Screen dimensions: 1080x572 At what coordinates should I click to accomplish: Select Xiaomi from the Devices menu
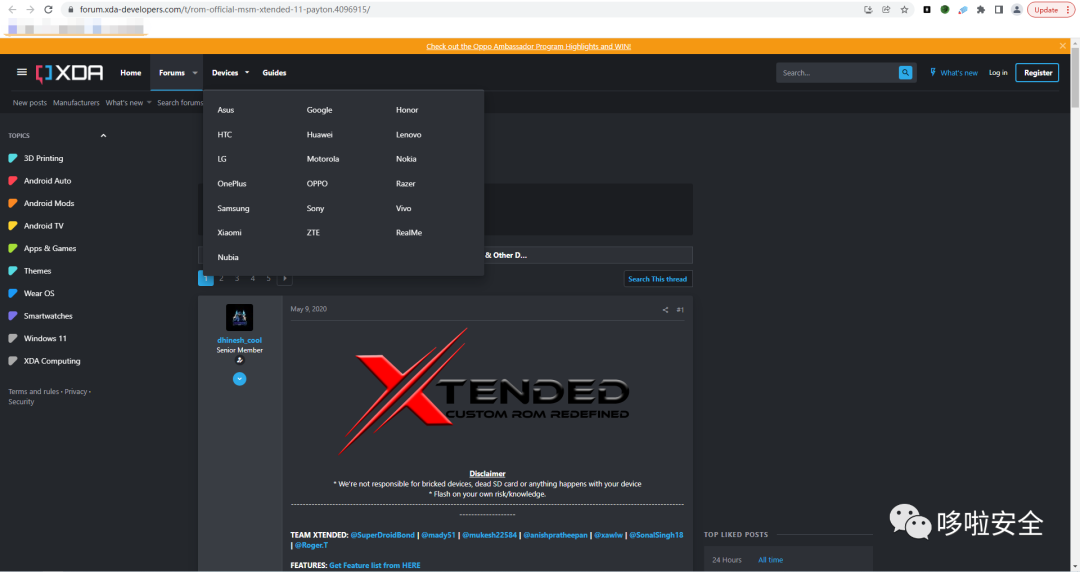[x=229, y=233]
